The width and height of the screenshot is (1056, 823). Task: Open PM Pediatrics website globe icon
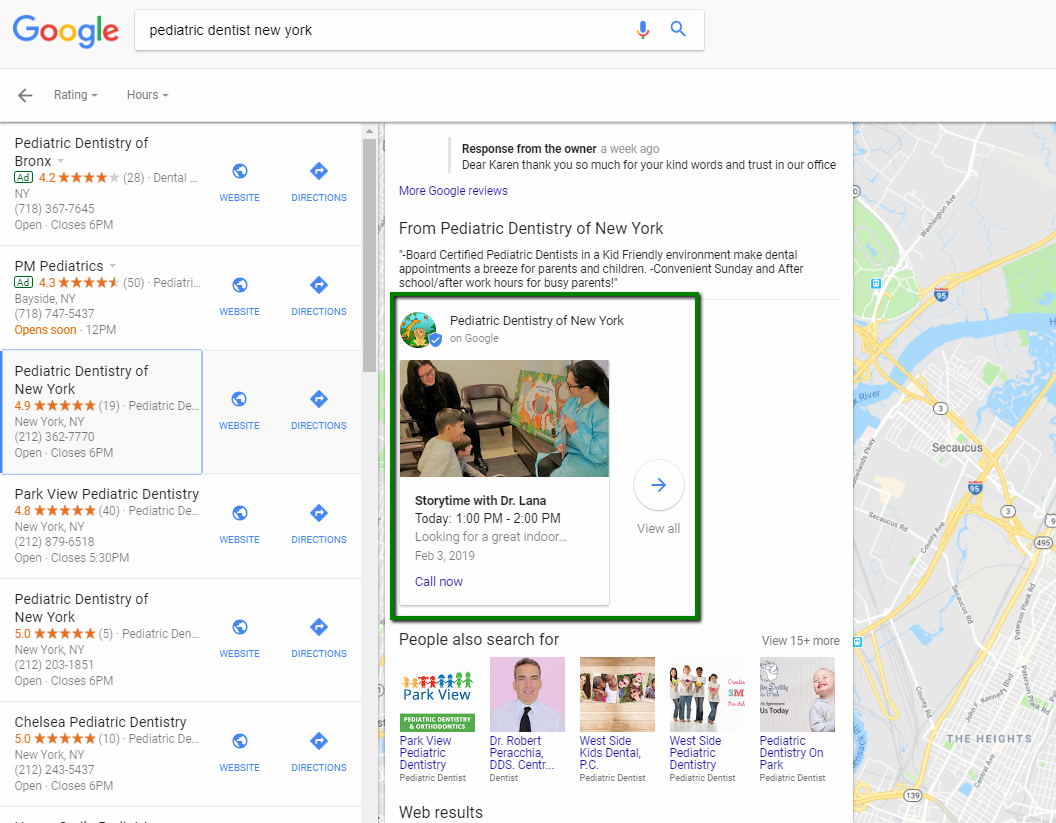point(239,285)
